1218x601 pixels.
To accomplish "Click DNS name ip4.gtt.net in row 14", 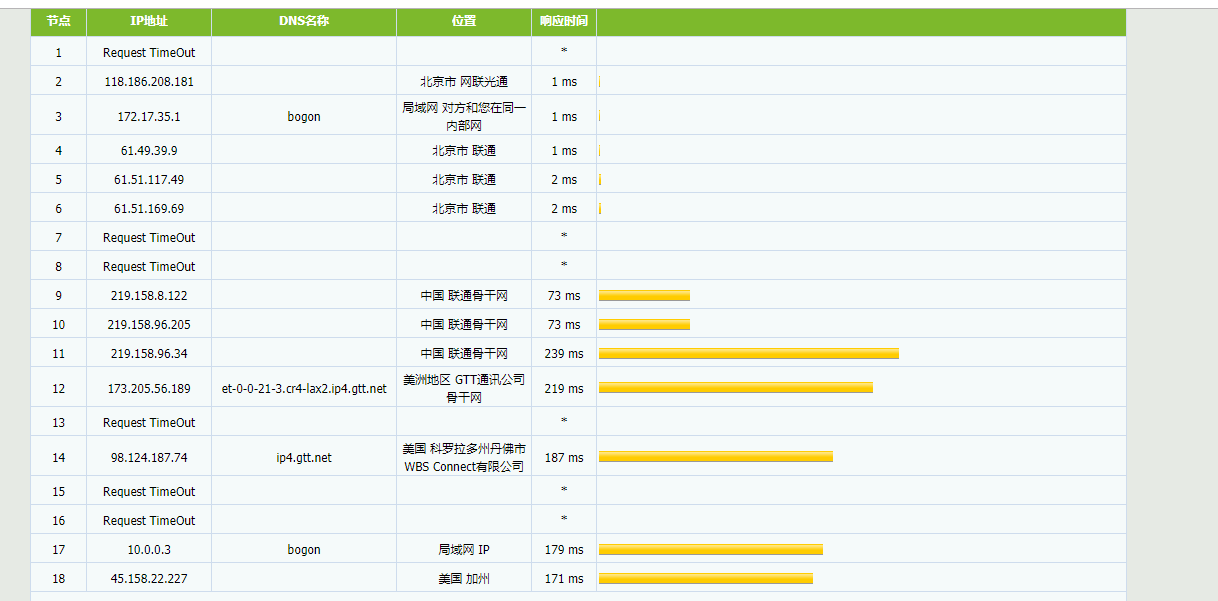I will [304, 458].
